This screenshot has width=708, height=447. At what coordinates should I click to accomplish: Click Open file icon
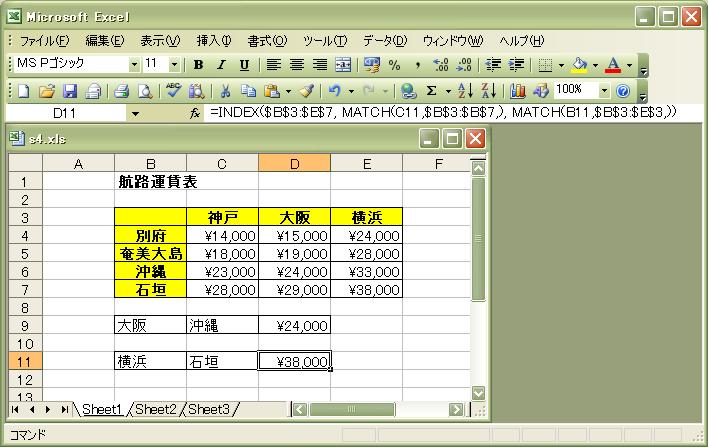(47, 91)
